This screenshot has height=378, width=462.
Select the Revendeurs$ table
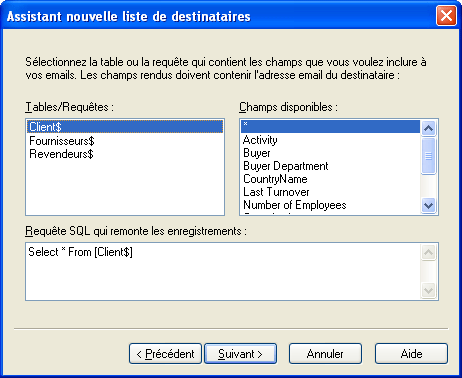click(125, 154)
